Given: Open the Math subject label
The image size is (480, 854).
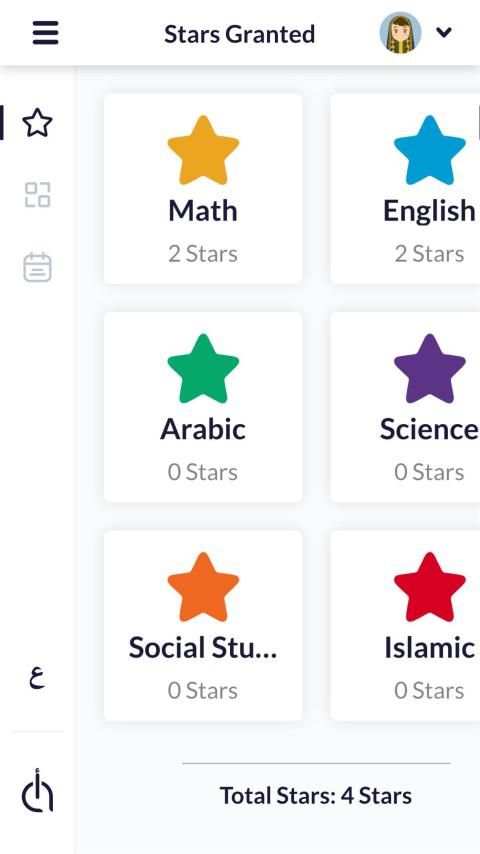Looking at the screenshot, I should point(203,211).
